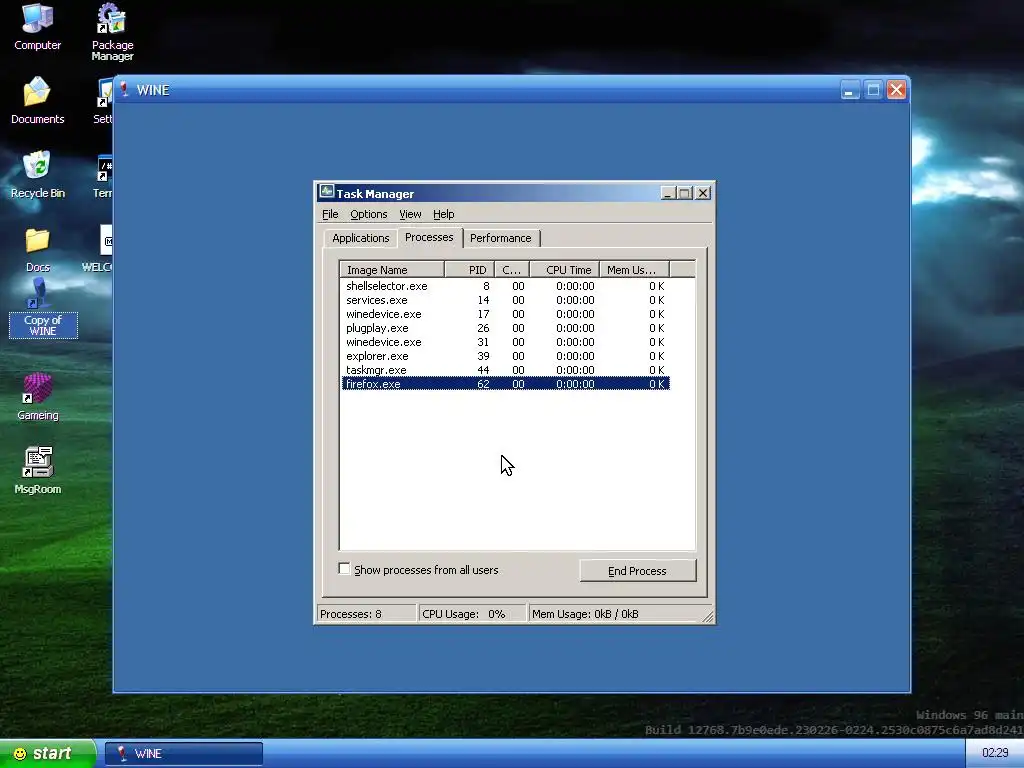1024x768 pixels.
Task: Click the Processes: 8 status entry
Action: (x=366, y=614)
